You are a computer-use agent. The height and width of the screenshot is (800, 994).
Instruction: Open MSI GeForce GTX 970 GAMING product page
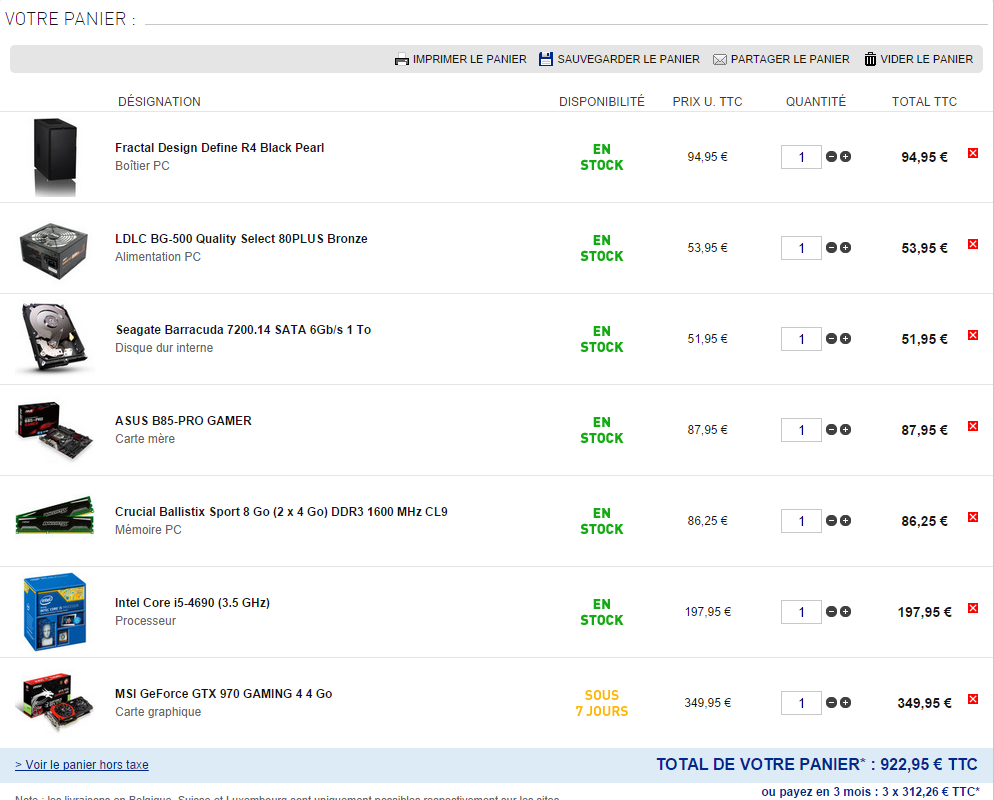point(223,694)
